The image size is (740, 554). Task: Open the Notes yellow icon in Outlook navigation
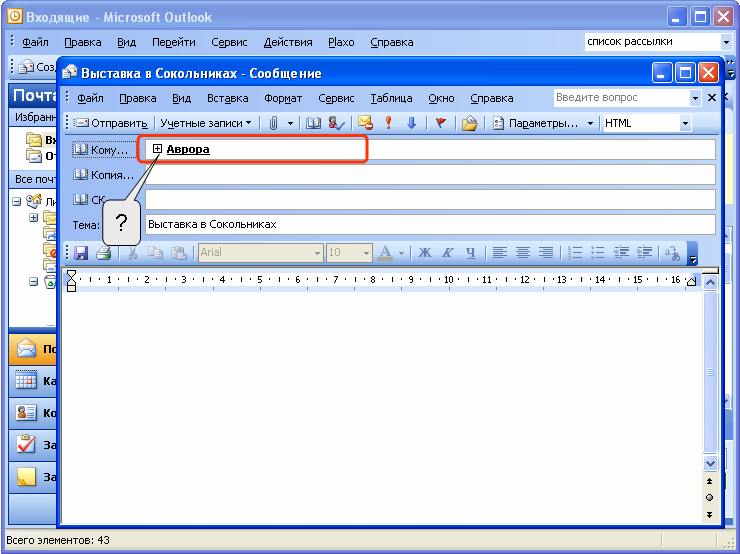pos(26,477)
